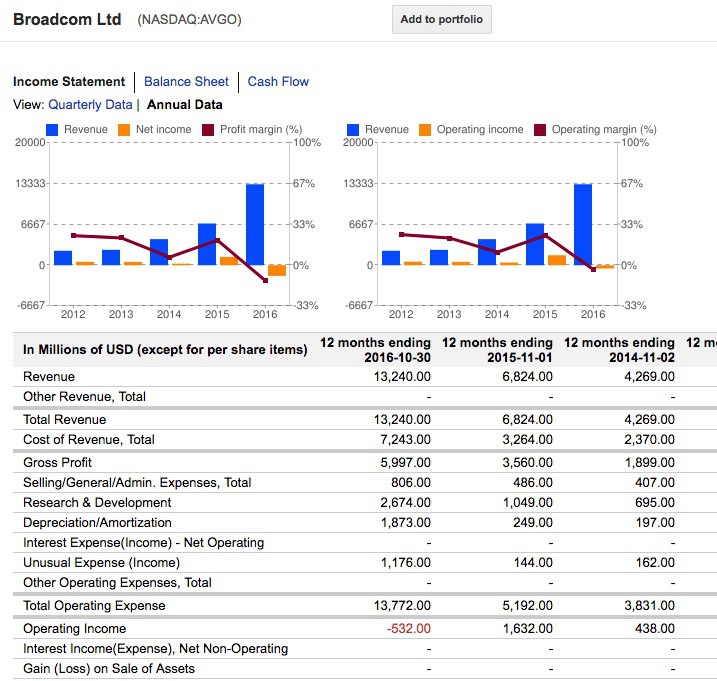Click the 2016 profit margin data point
This screenshot has height=681, width=717.
pos(266,280)
